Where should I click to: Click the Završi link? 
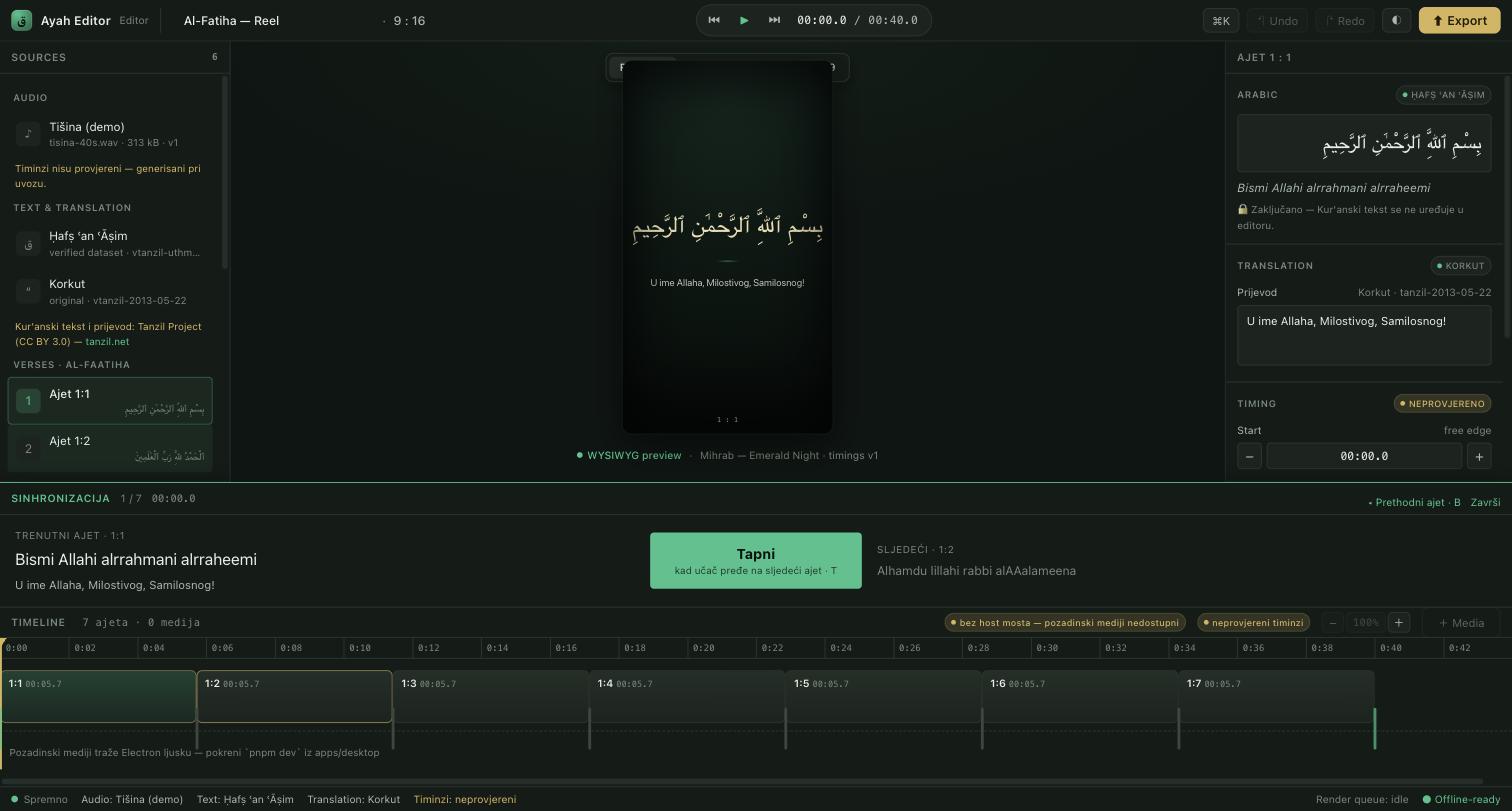point(1485,502)
